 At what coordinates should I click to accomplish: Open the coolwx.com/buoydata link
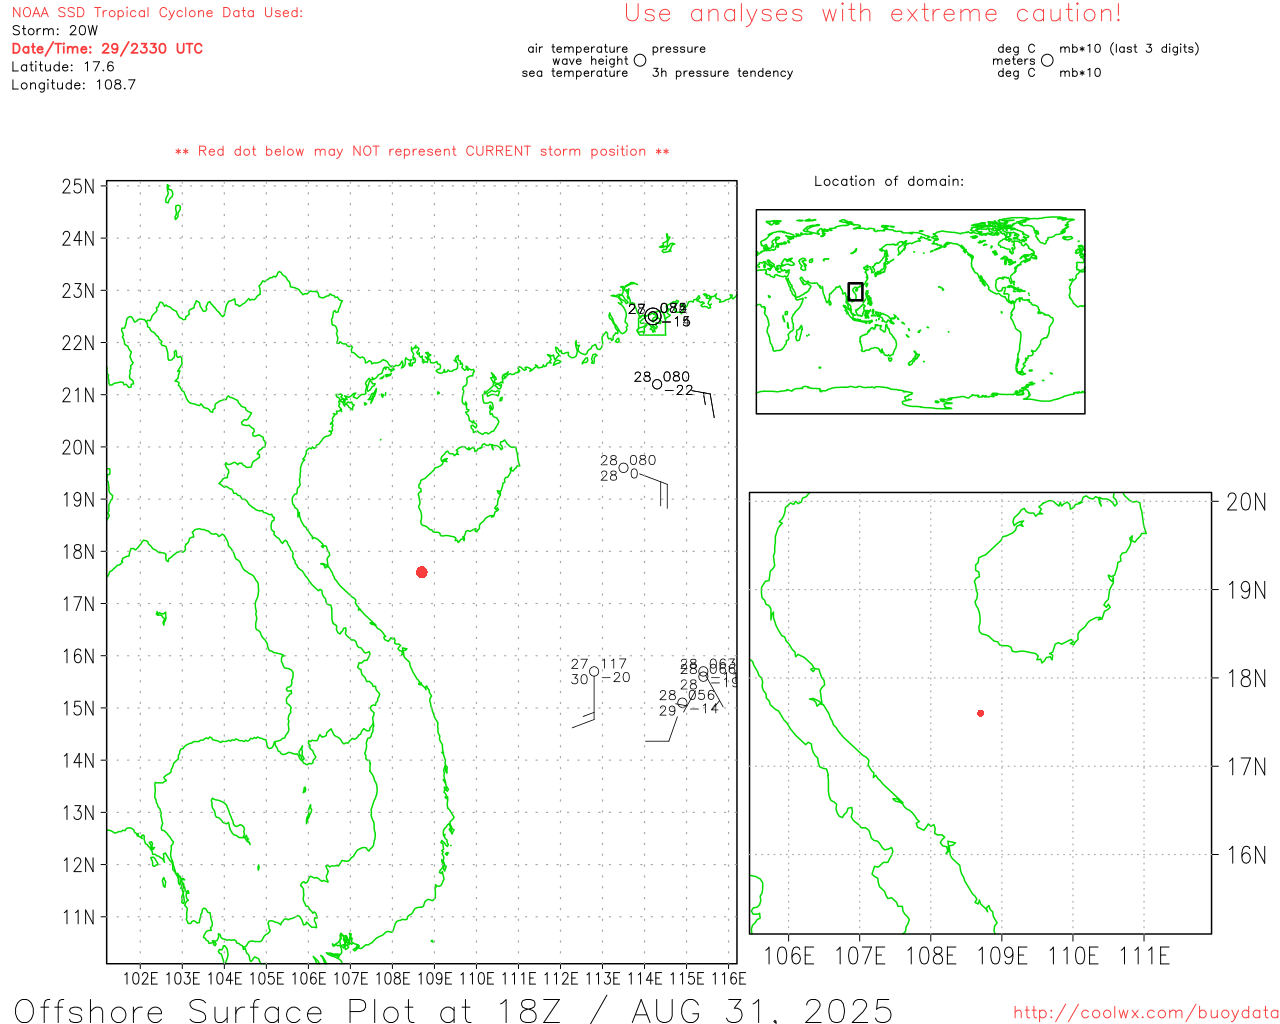(1146, 1013)
